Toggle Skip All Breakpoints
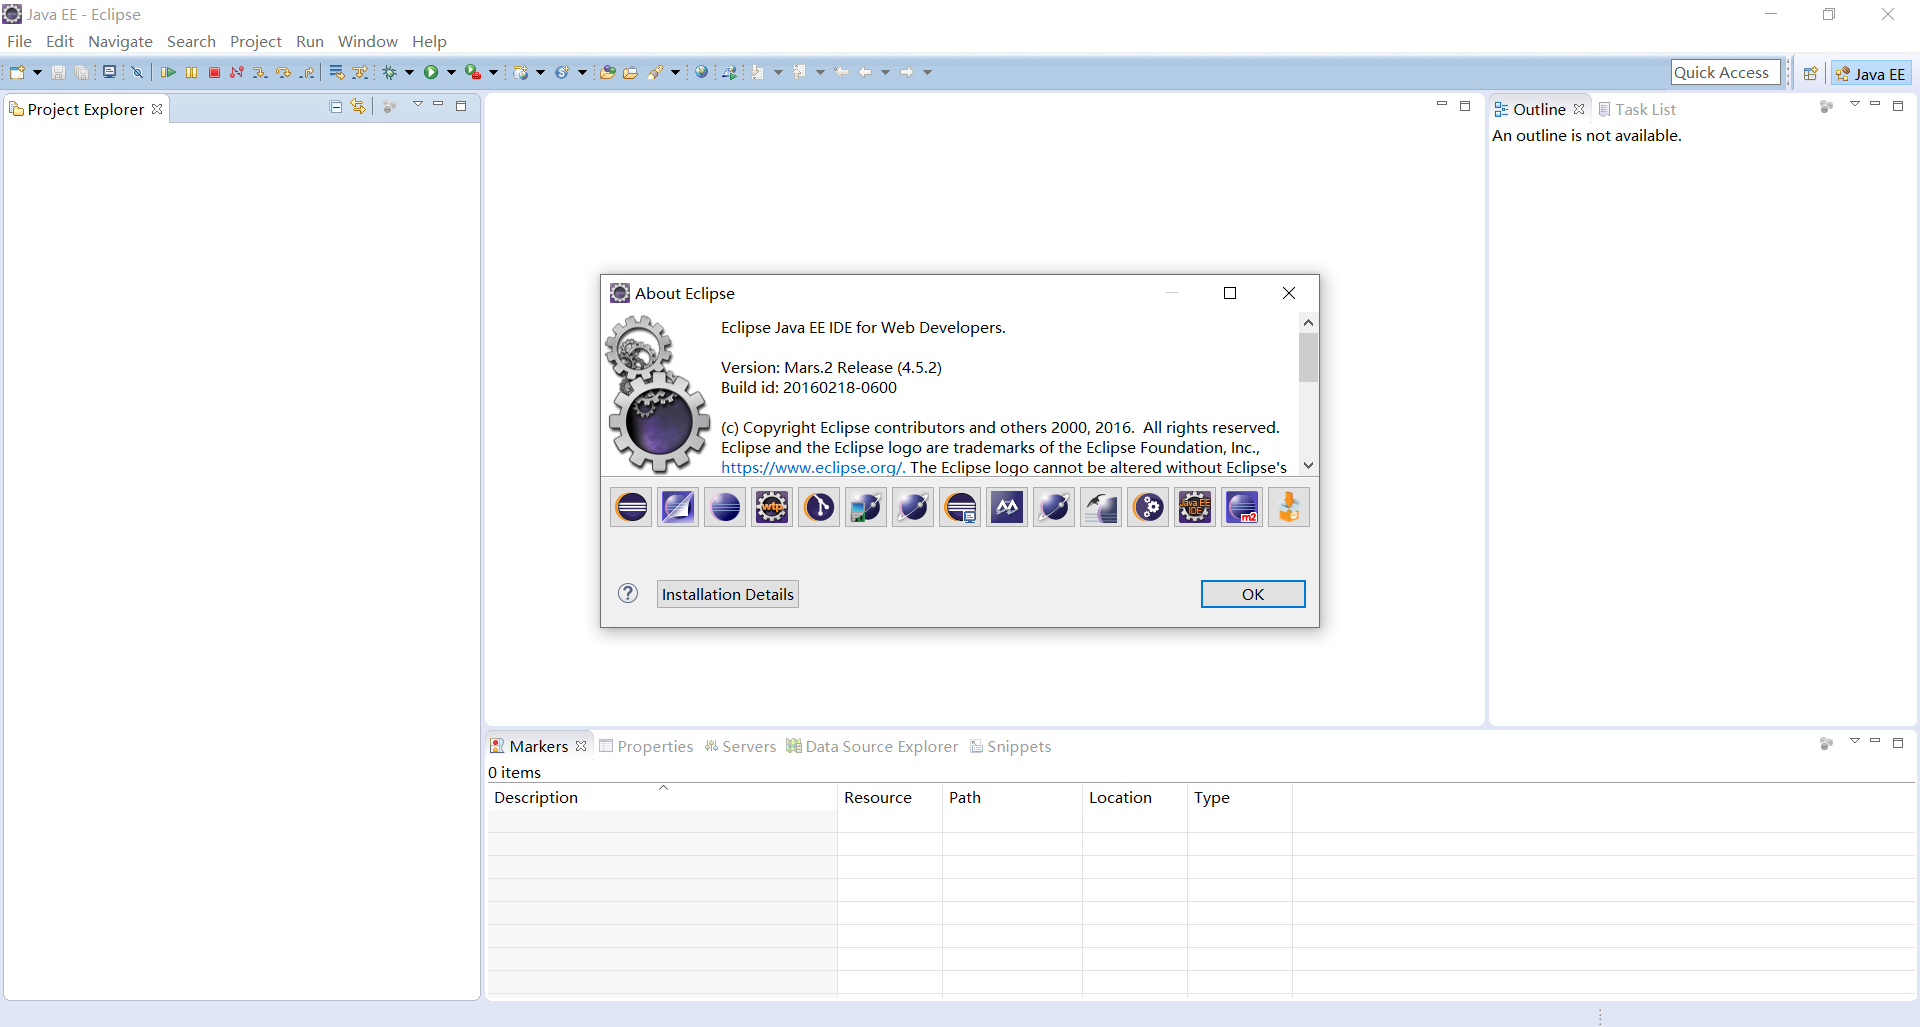The height and width of the screenshot is (1027, 1920). [x=137, y=72]
